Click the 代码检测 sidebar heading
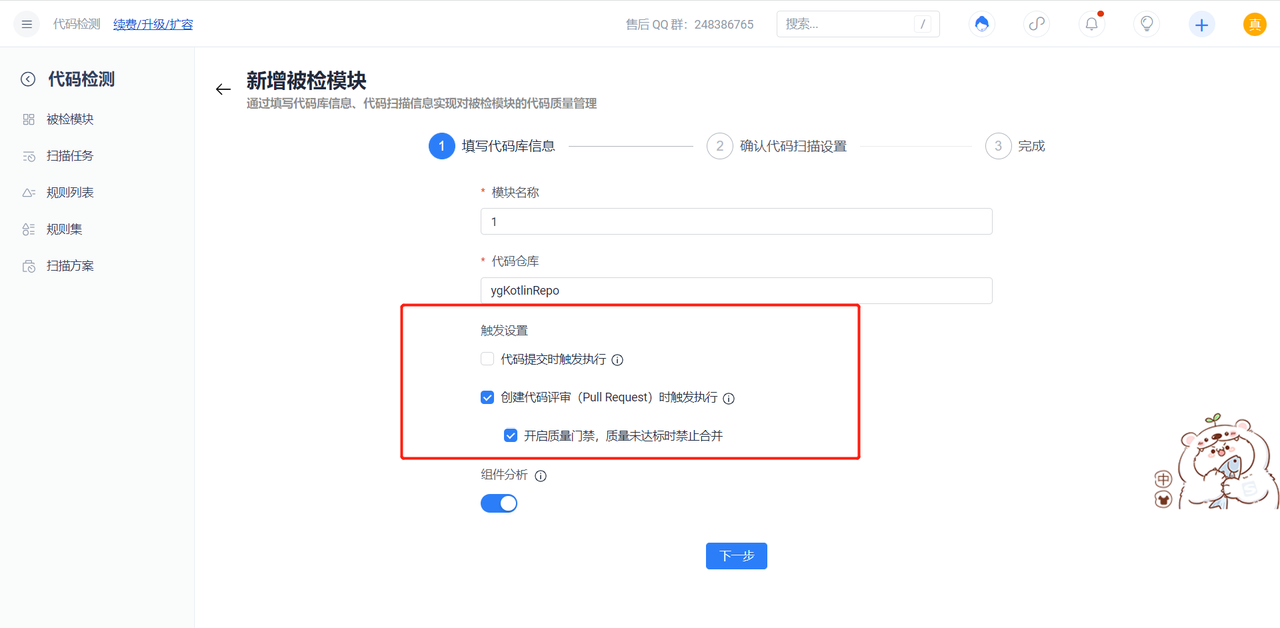 (81, 79)
